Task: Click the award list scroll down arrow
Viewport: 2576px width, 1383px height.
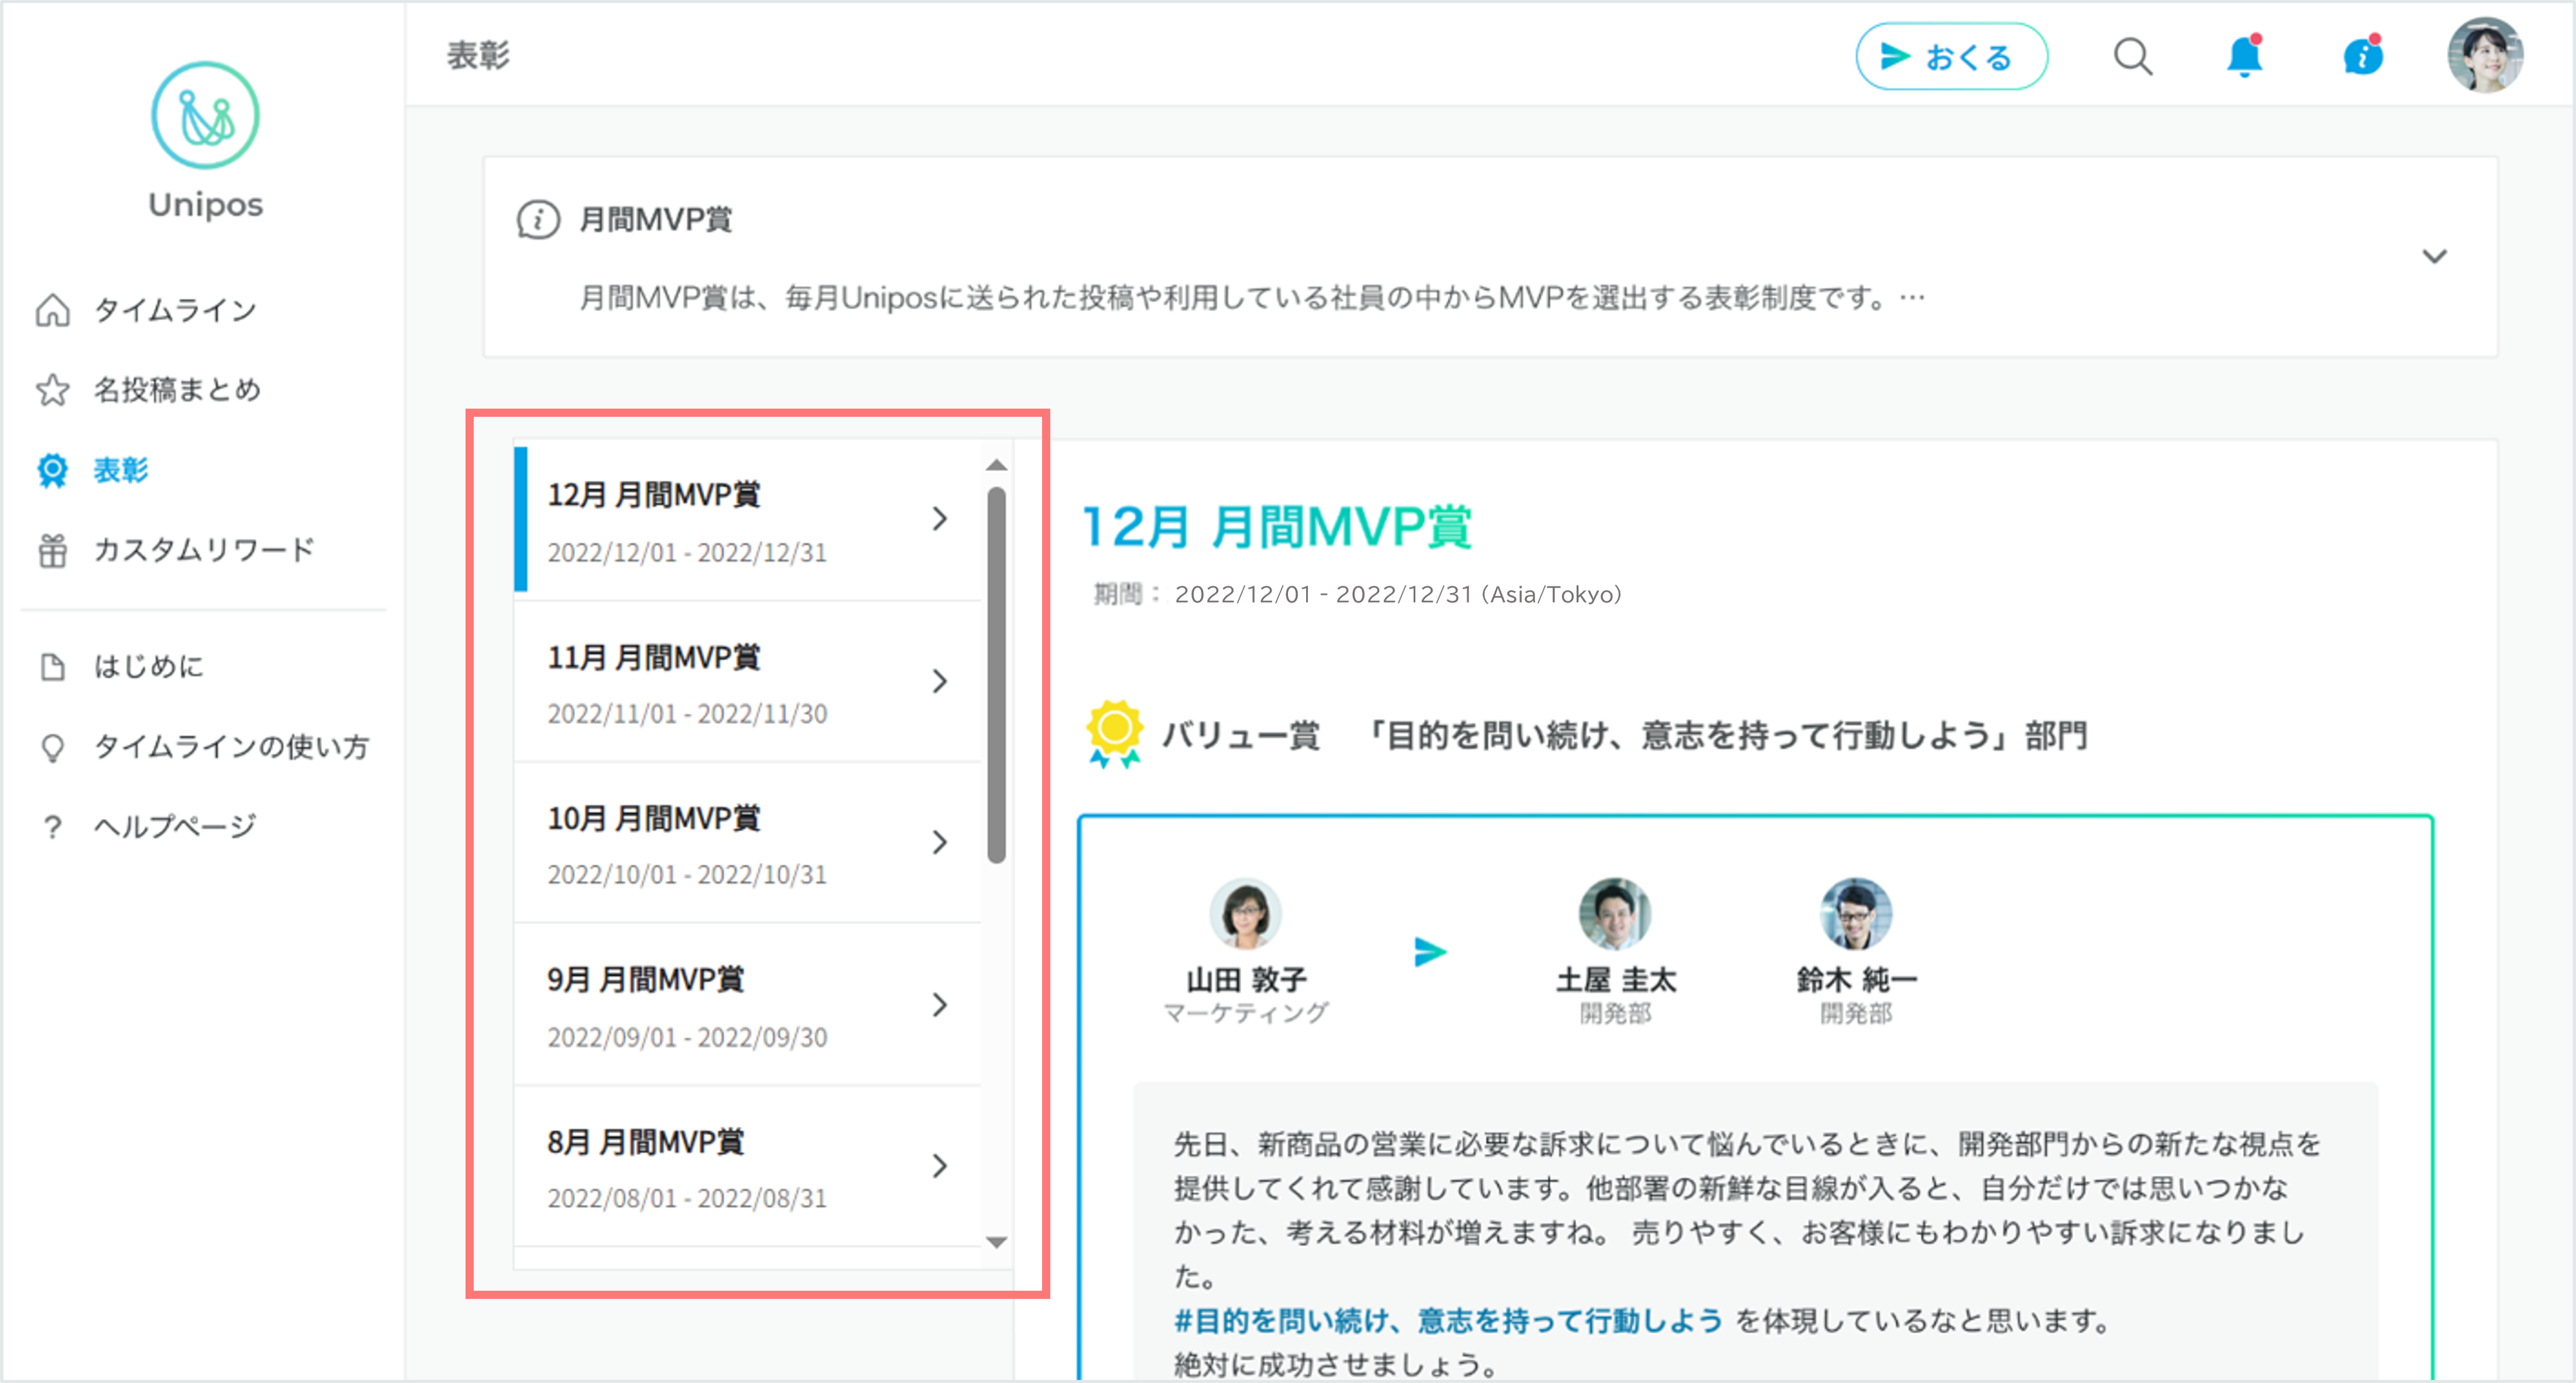Action: point(996,1242)
